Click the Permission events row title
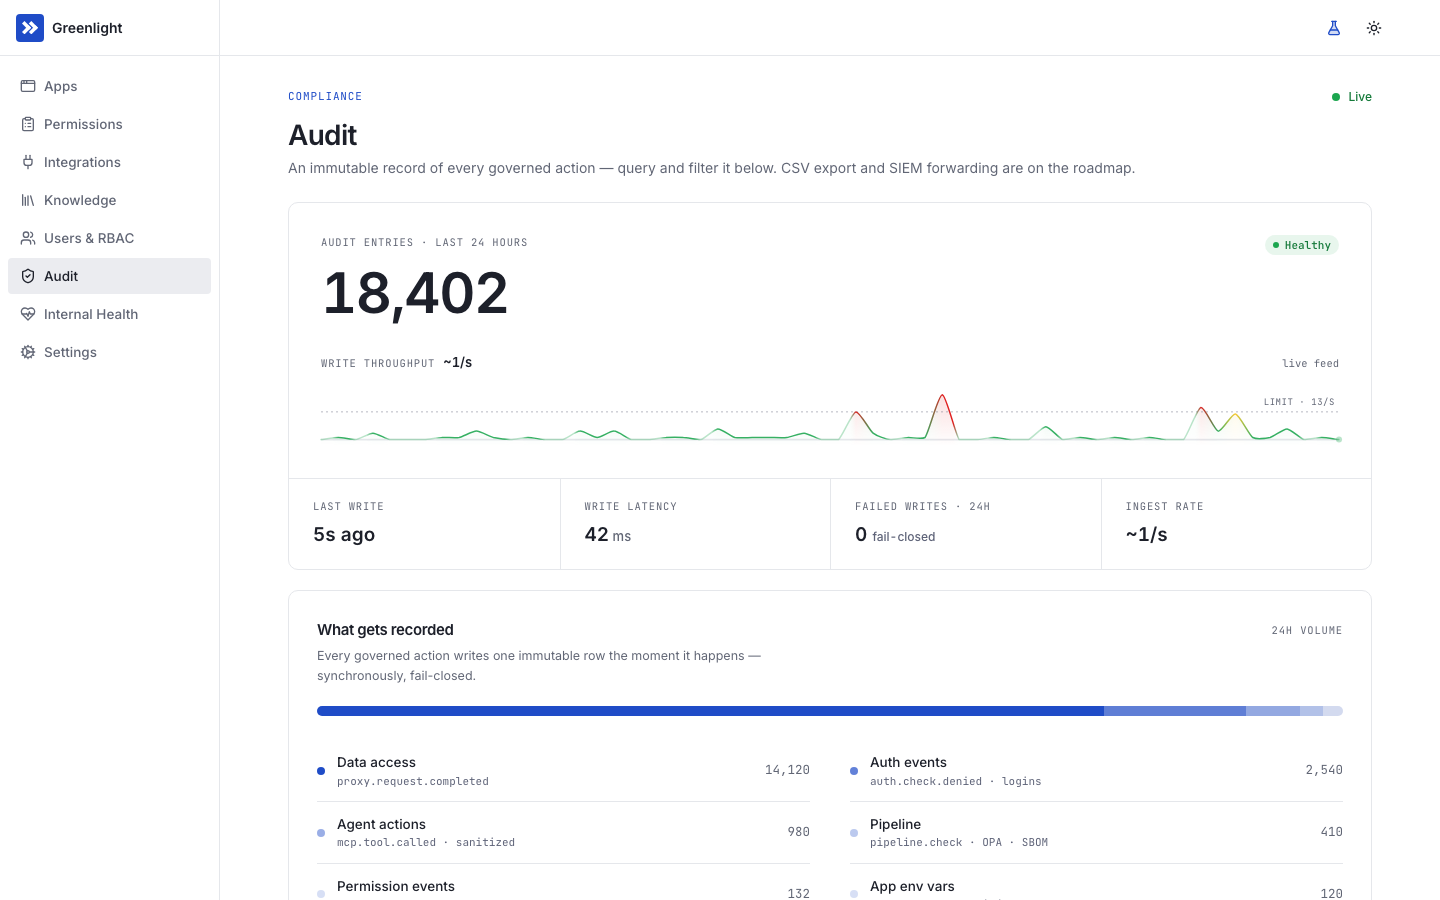Image resolution: width=1440 pixels, height=900 pixels. point(396,886)
